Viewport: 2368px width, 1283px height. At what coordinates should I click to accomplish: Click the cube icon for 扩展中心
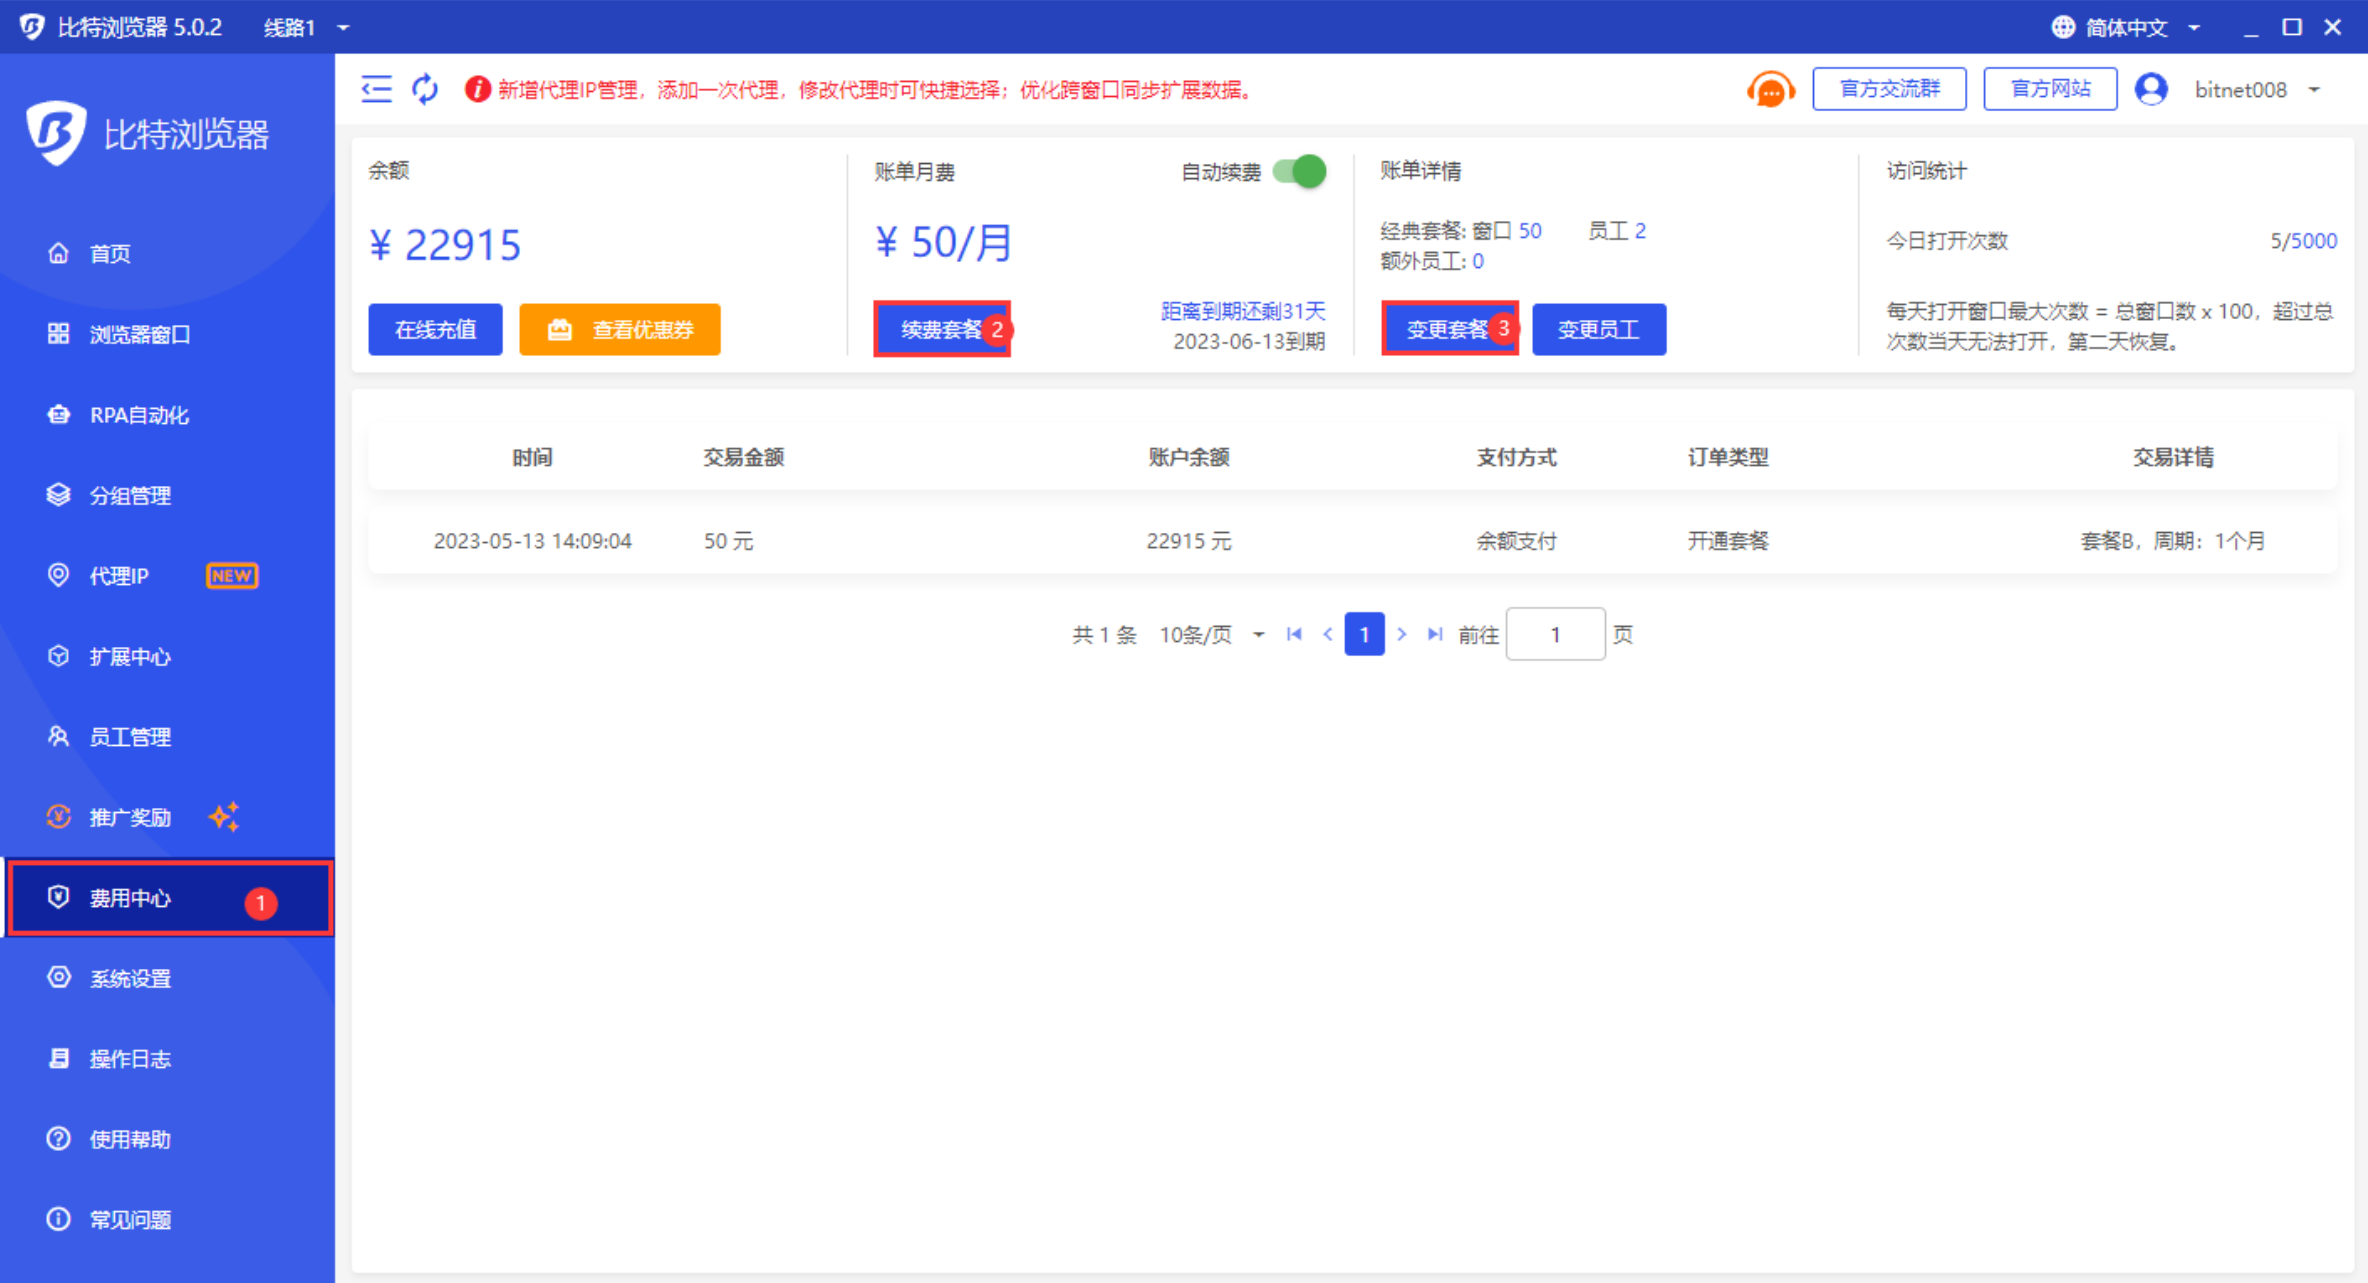pyautogui.click(x=58, y=656)
